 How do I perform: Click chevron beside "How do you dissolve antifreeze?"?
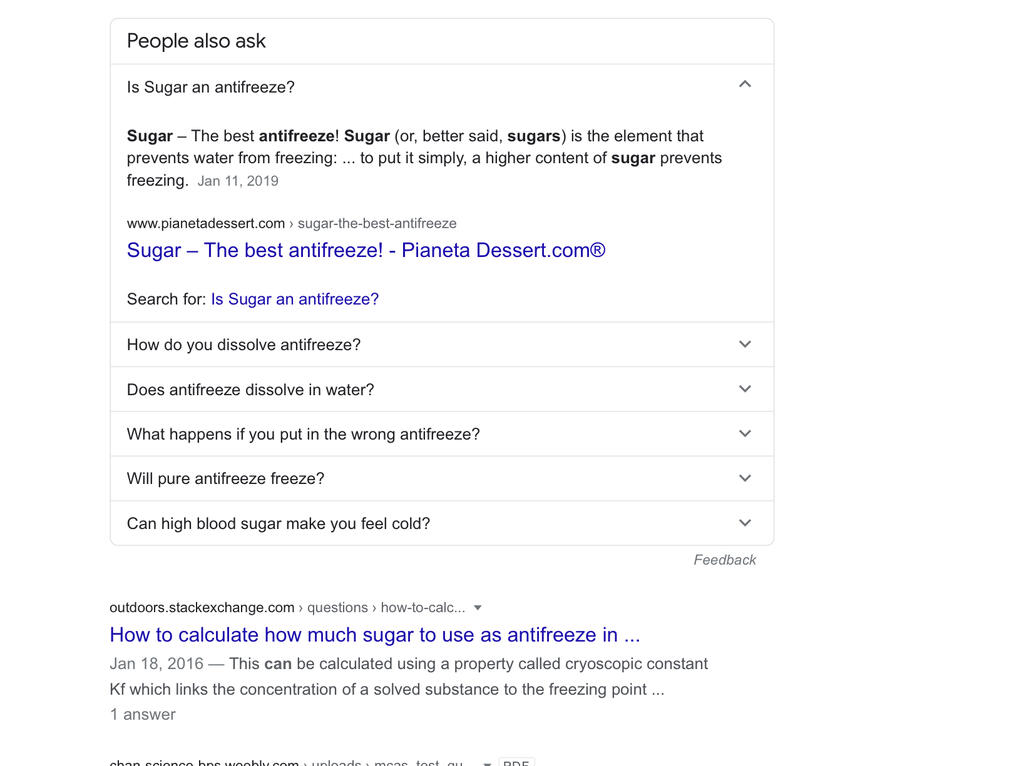[x=744, y=344]
